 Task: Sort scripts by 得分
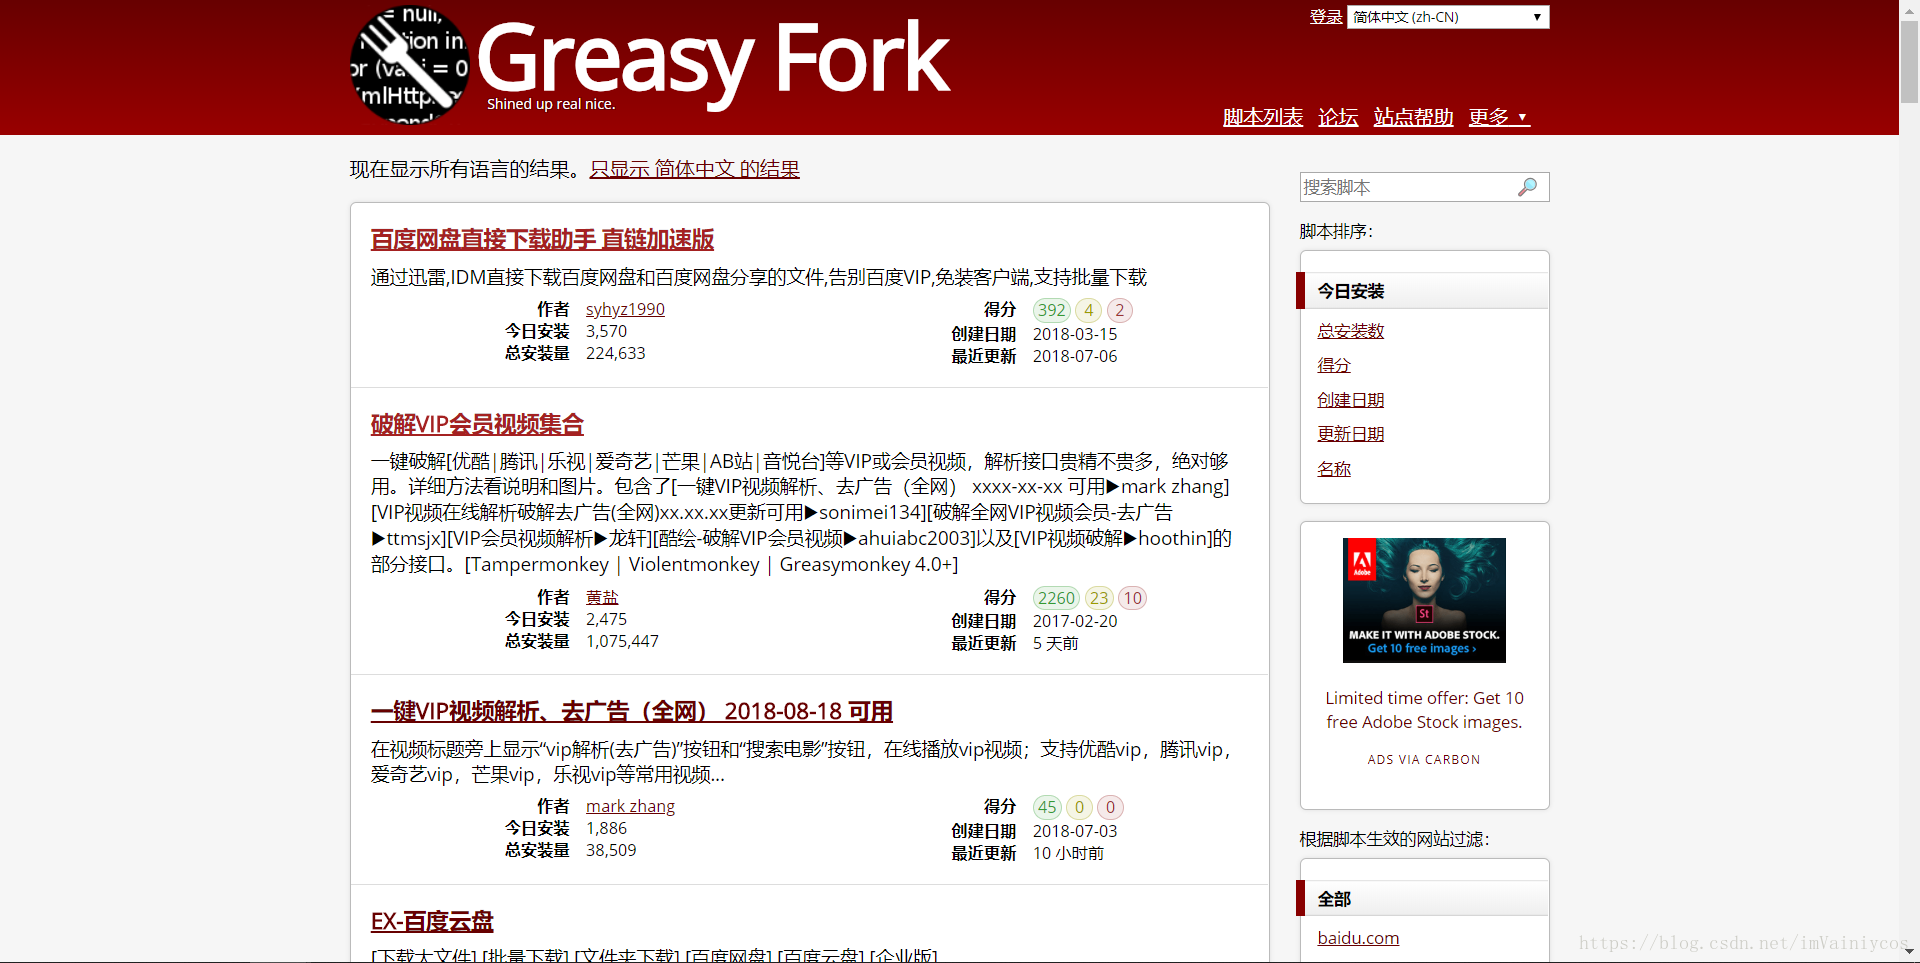point(1334,365)
